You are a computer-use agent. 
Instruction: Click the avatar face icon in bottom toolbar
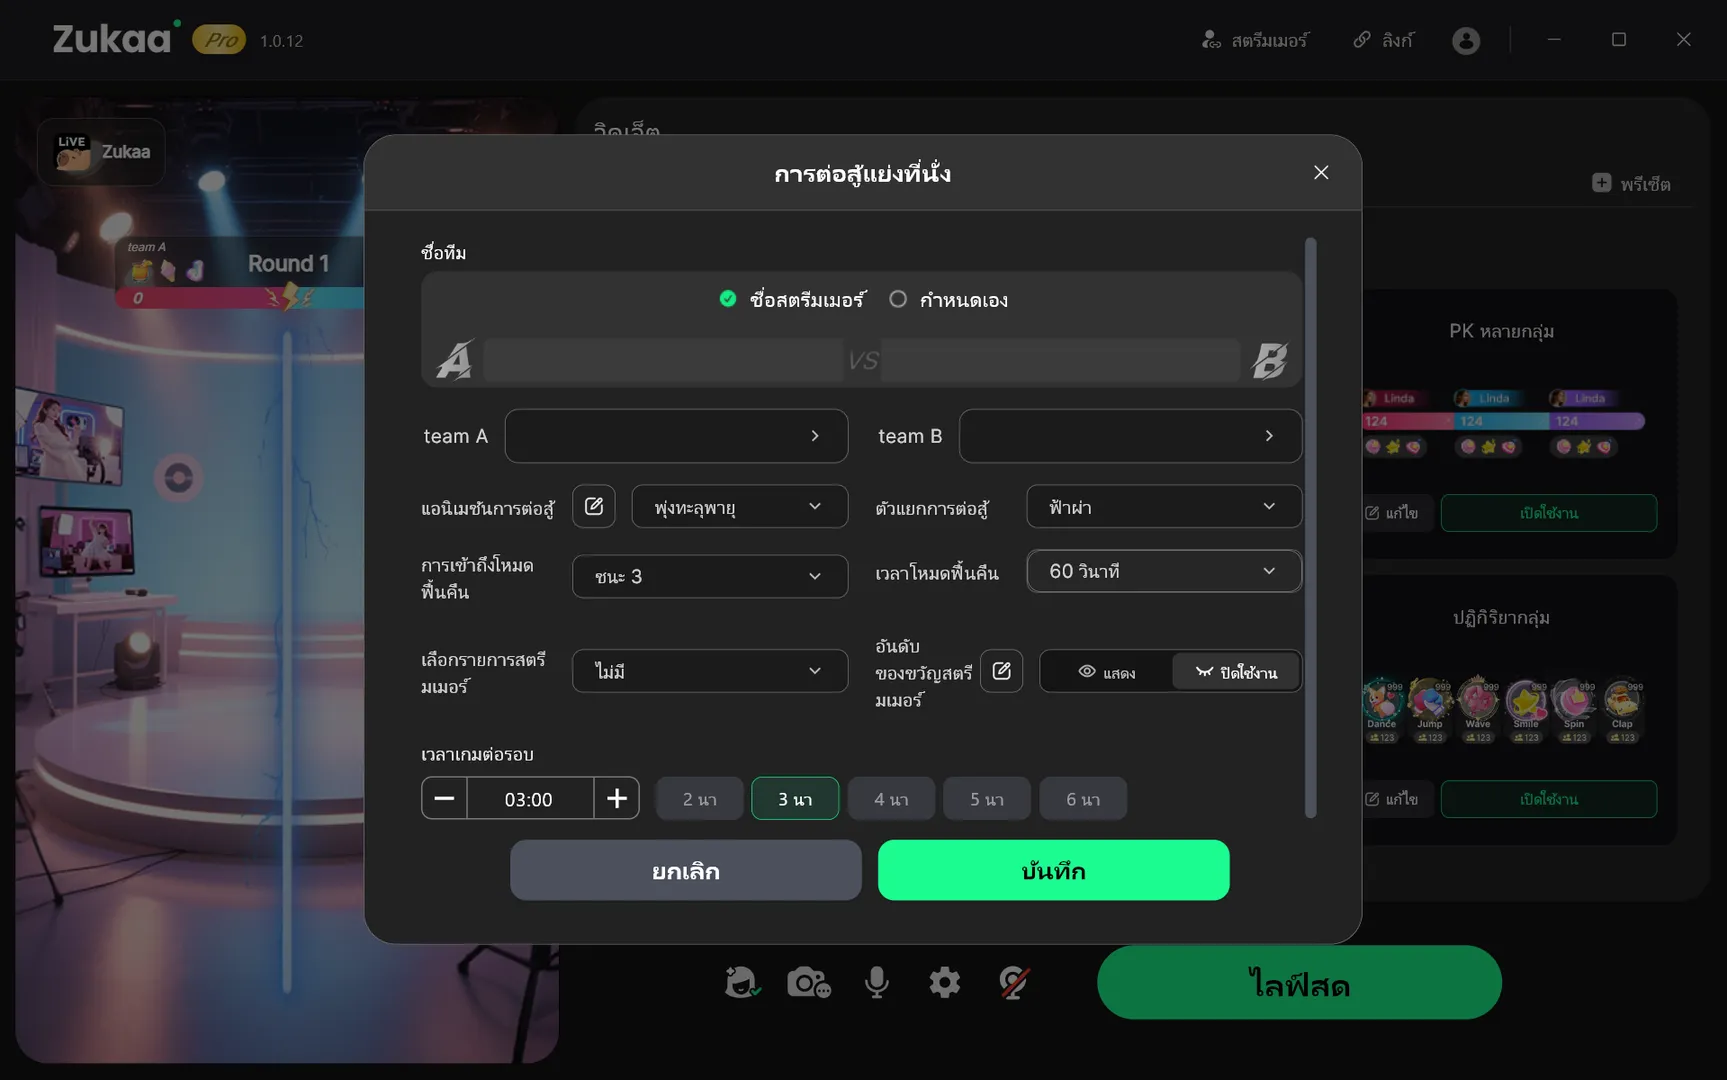(741, 983)
